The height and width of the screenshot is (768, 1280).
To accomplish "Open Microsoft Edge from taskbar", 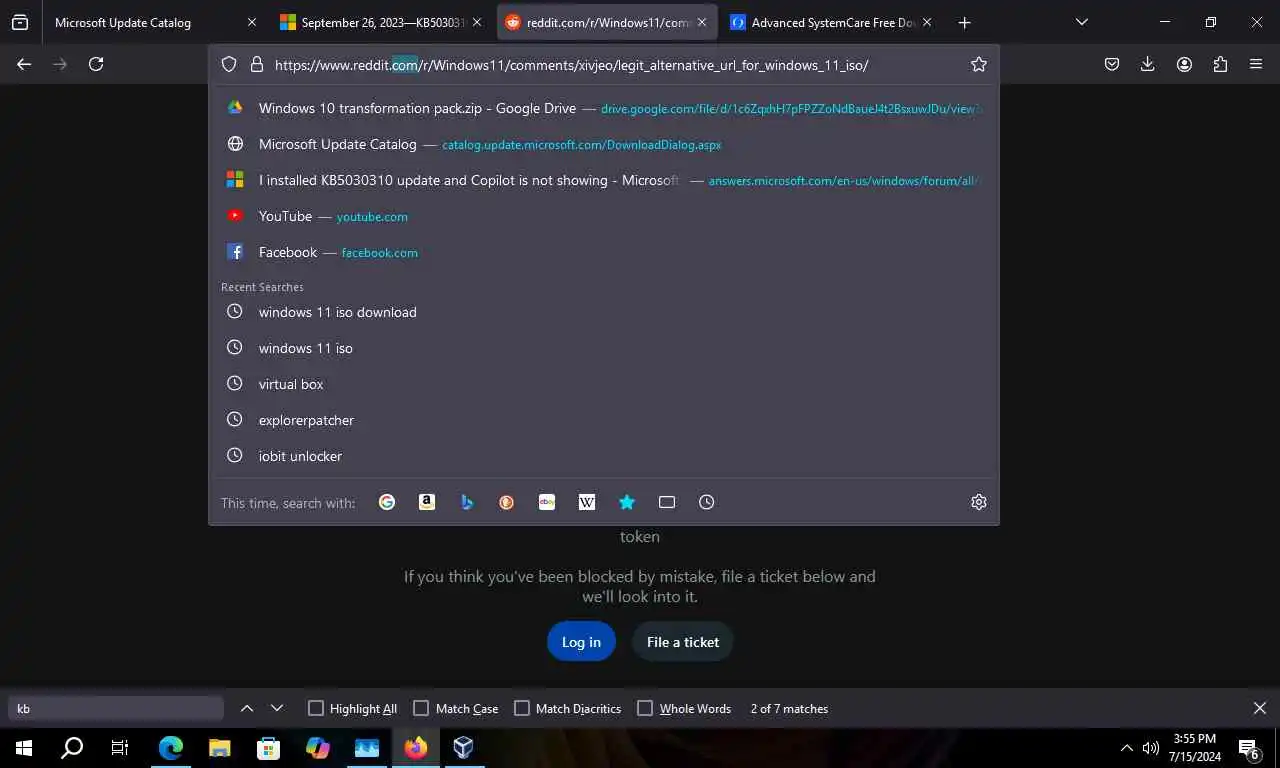I will [x=171, y=748].
